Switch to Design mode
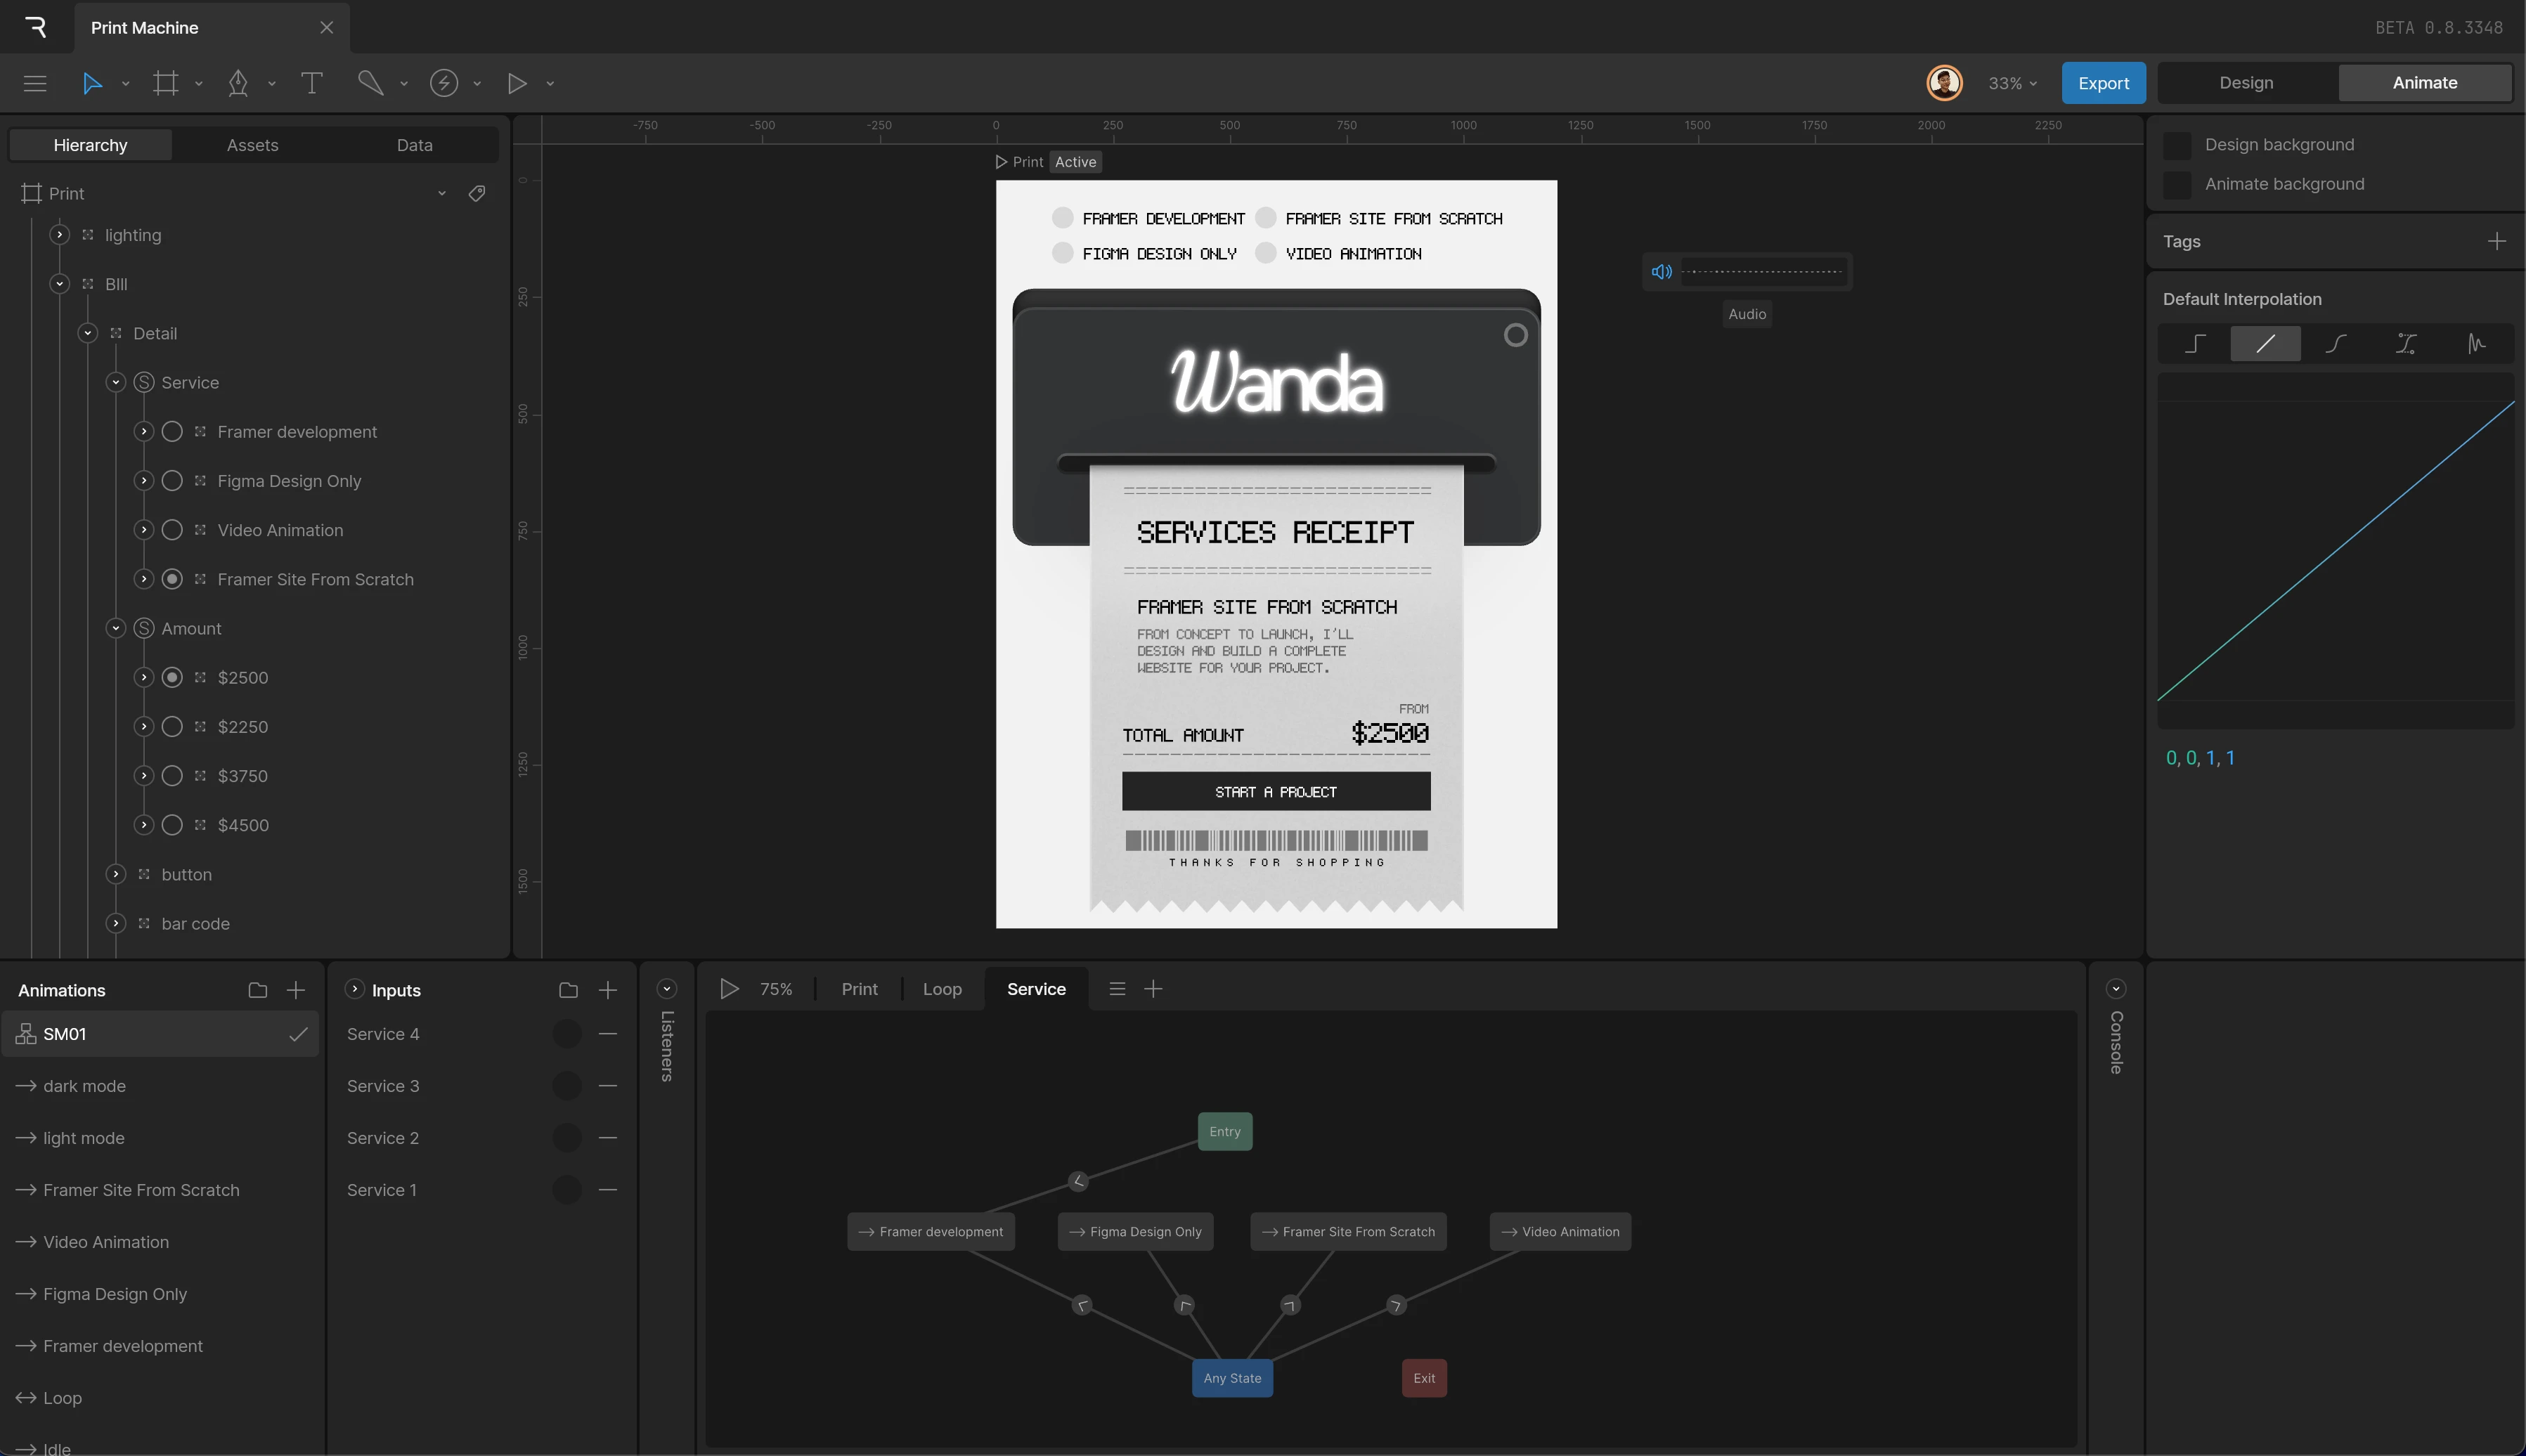2526x1456 pixels. (2246, 83)
